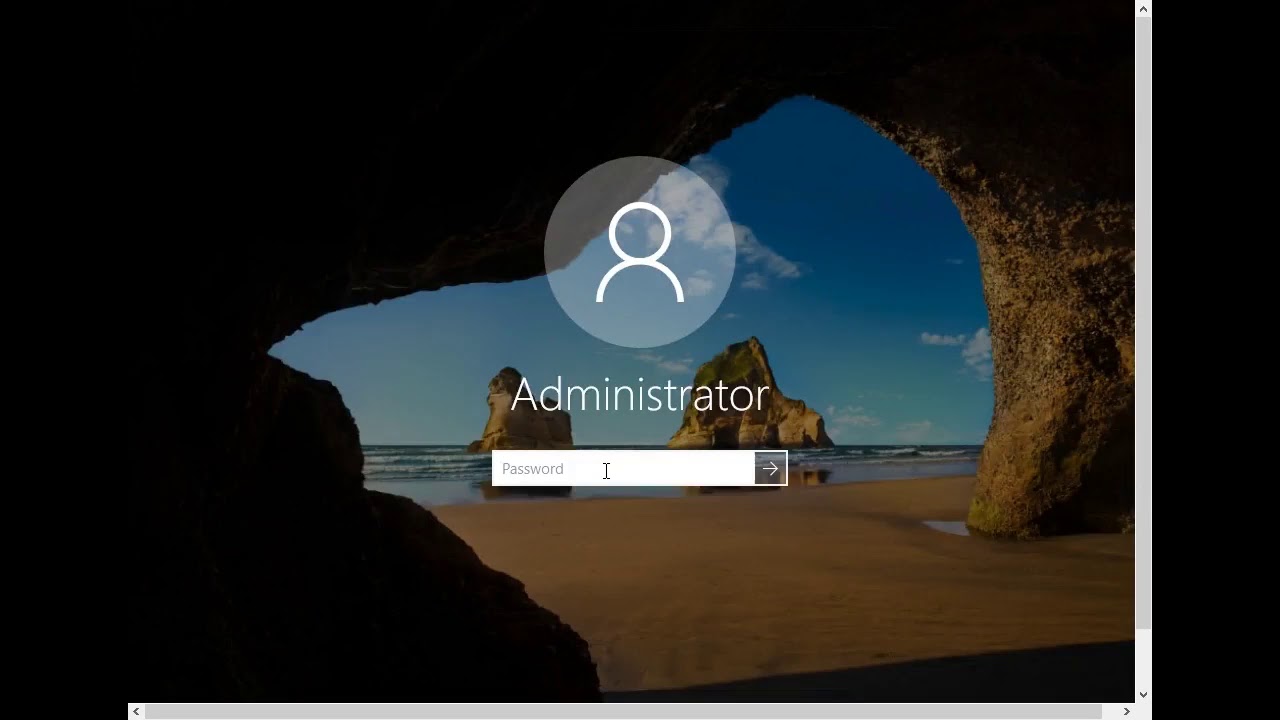Click the vertical scrollbar thumb
Viewport: 1280px width, 720px height.
click(x=1143, y=323)
